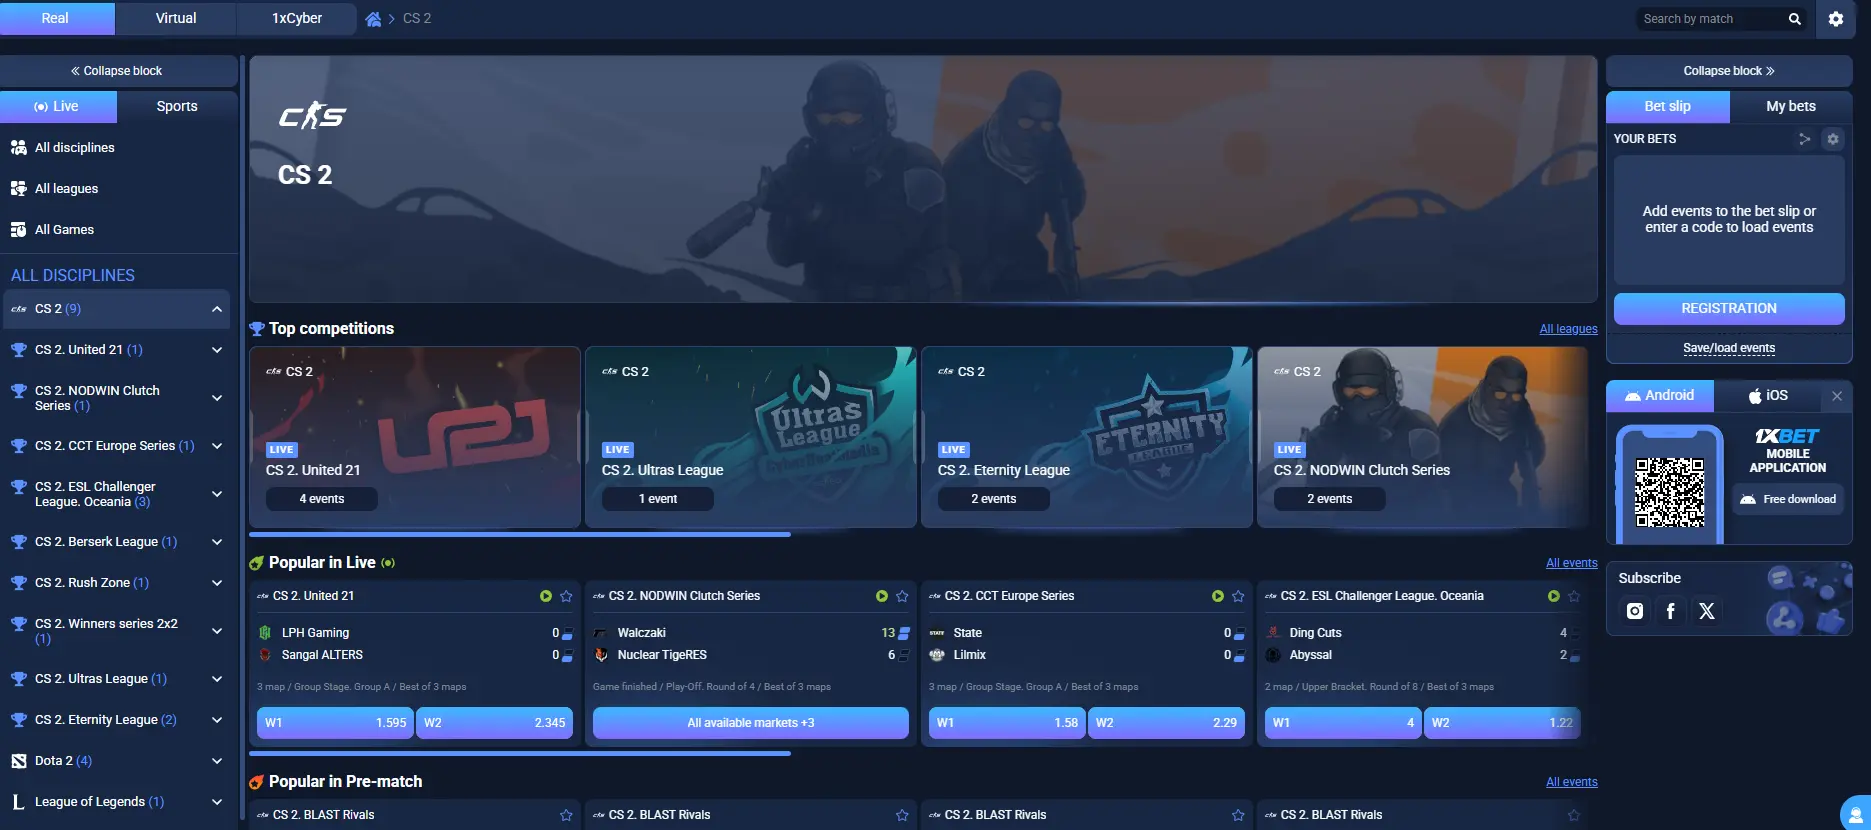Select the Sports tab in sidebar
1871x830 pixels.
point(177,107)
